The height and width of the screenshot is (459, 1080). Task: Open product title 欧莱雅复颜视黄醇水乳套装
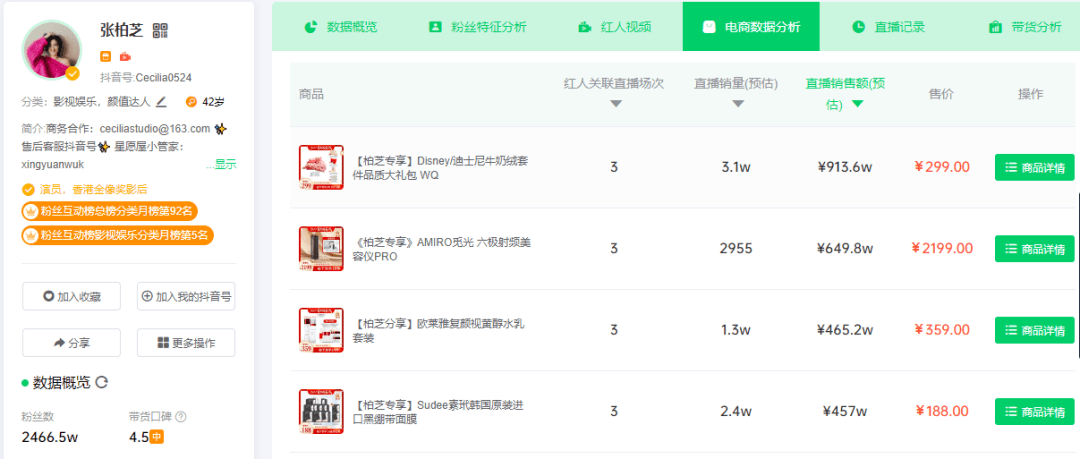coord(439,331)
